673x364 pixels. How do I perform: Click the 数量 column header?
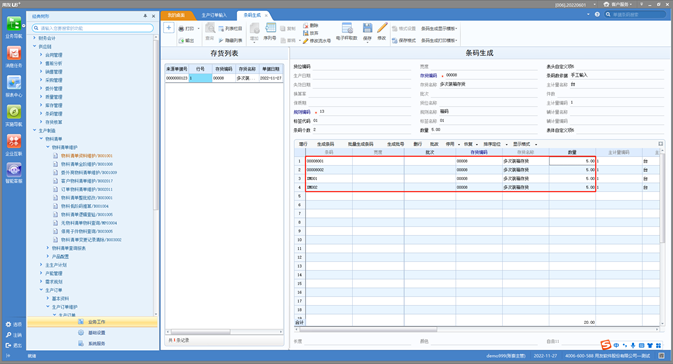pos(572,152)
